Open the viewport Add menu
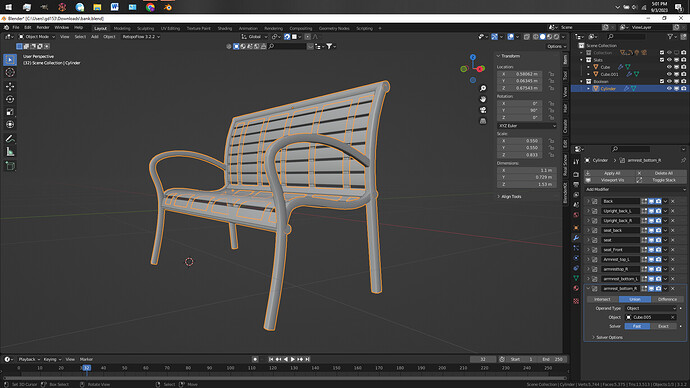The image size is (690, 388). point(95,37)
